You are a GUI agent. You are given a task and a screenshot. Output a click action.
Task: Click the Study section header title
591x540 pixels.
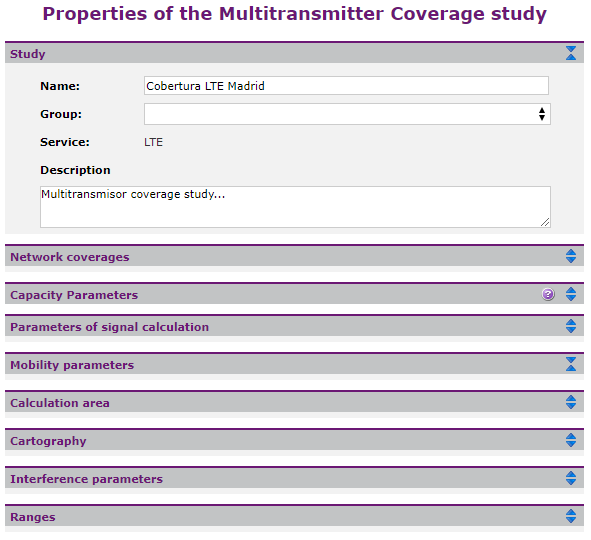pos(28,54)
